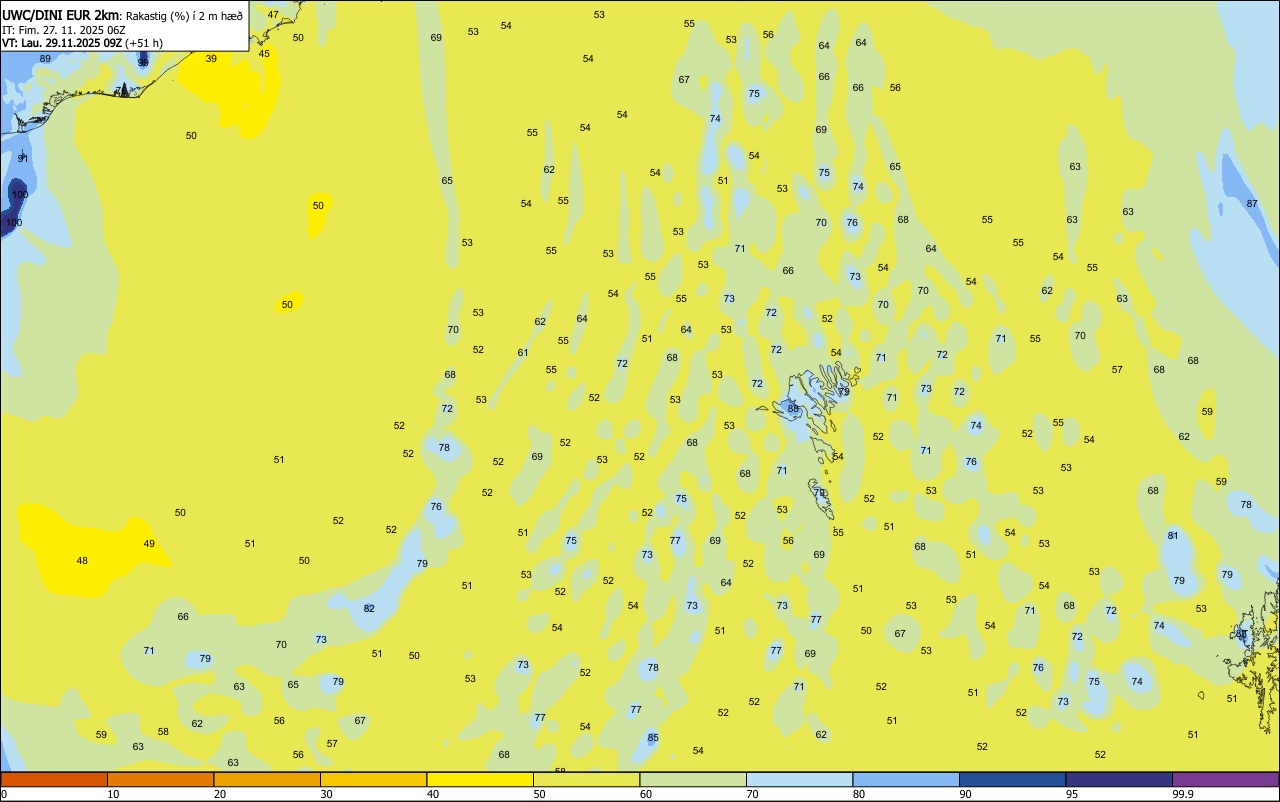Select the bright yellow 40–50 legend swatch
The height and width of the screenshot is (802, 1280).
click(480, 779)
